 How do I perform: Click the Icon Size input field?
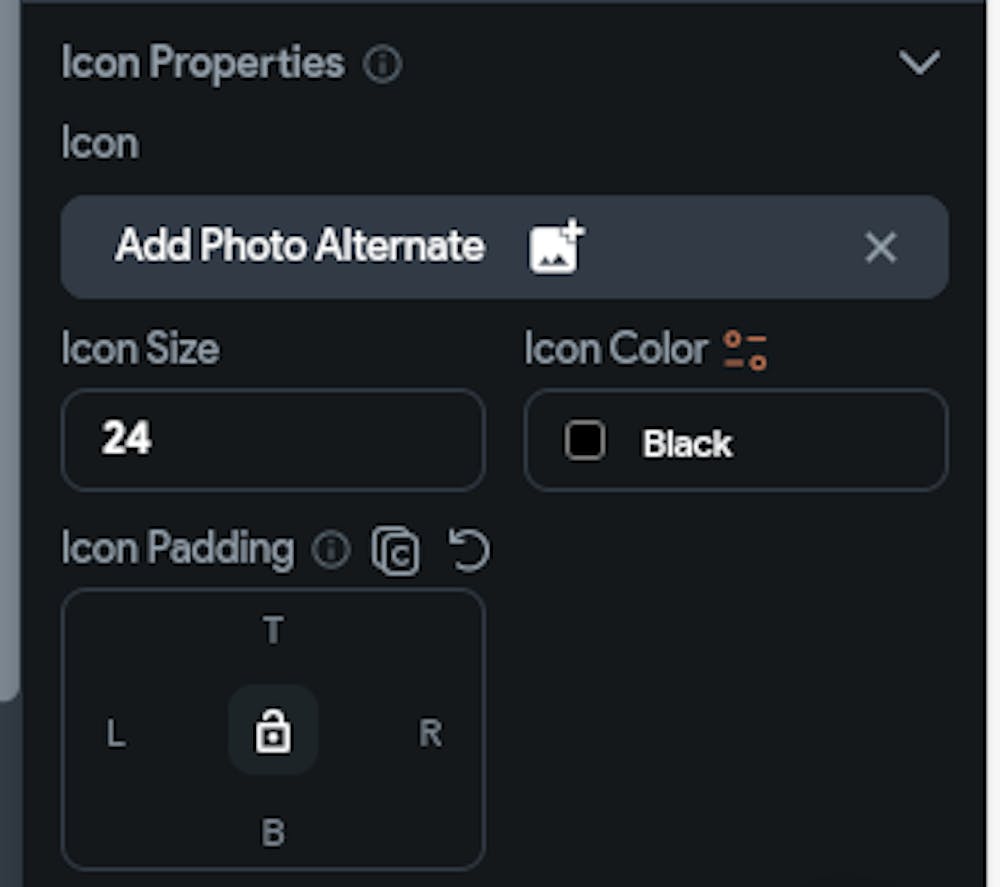[273, 440]
